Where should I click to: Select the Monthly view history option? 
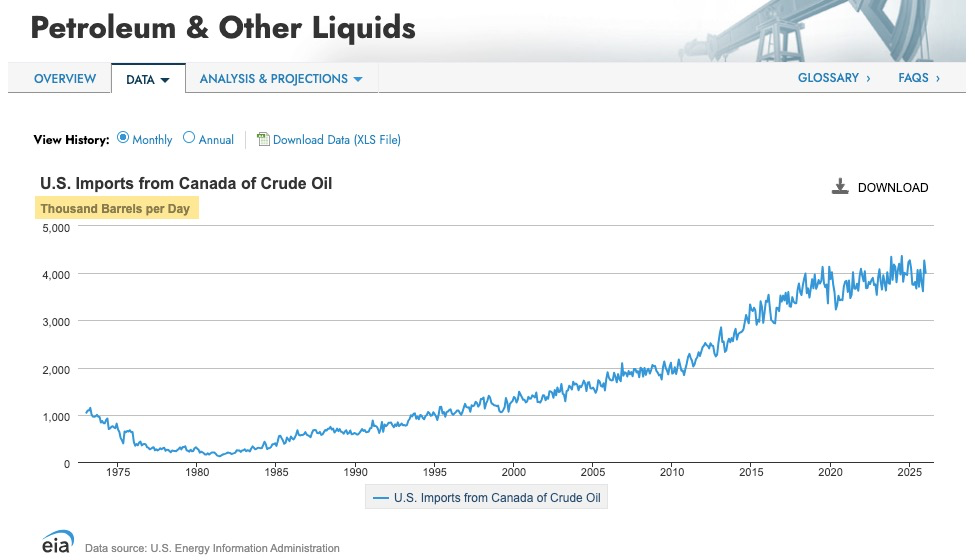(x=124, y=139)
